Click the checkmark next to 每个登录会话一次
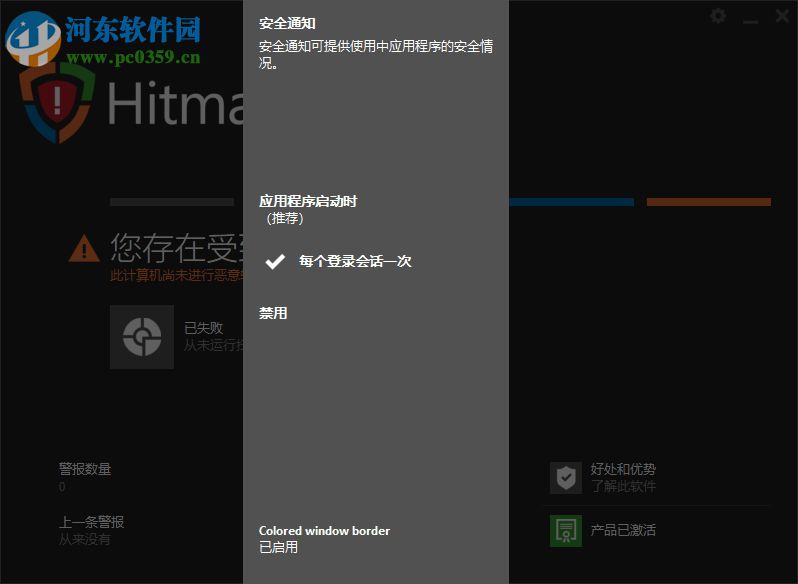The height and width of the screenshot is (584, 798). click(x=275, y=261)
